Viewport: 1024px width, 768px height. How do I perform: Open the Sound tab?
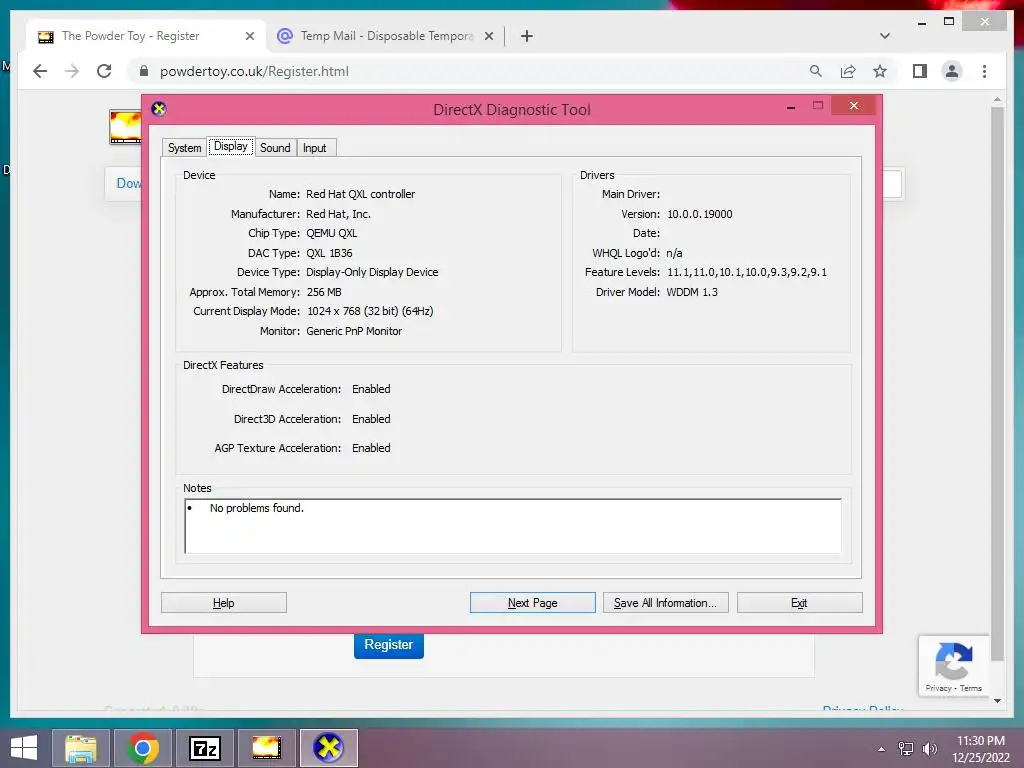(x=275, y=148)
